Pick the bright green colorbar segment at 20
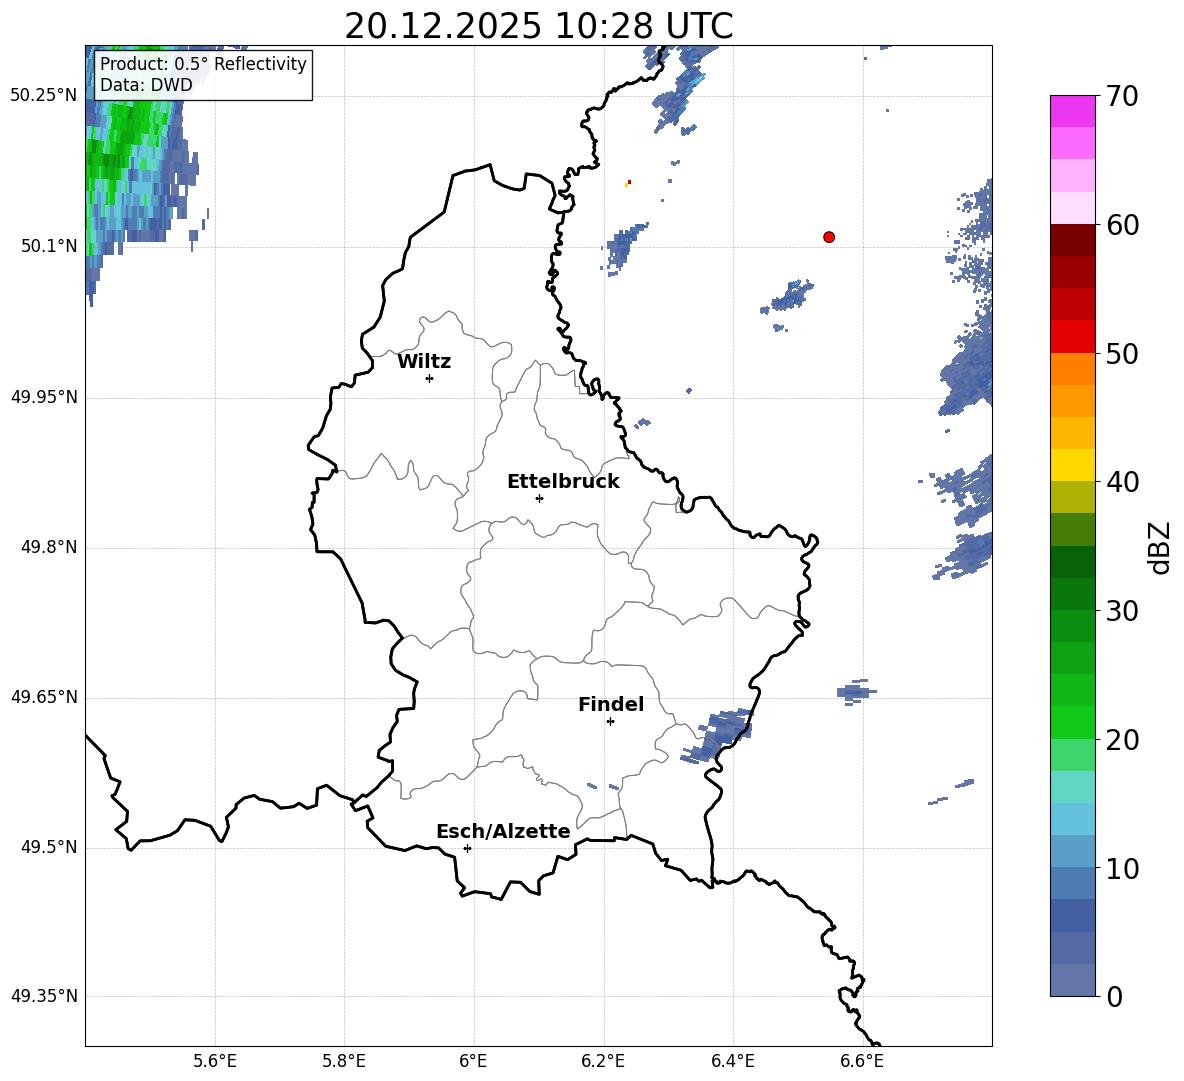This screenshot has height=1081, width=1184. 1072,722
